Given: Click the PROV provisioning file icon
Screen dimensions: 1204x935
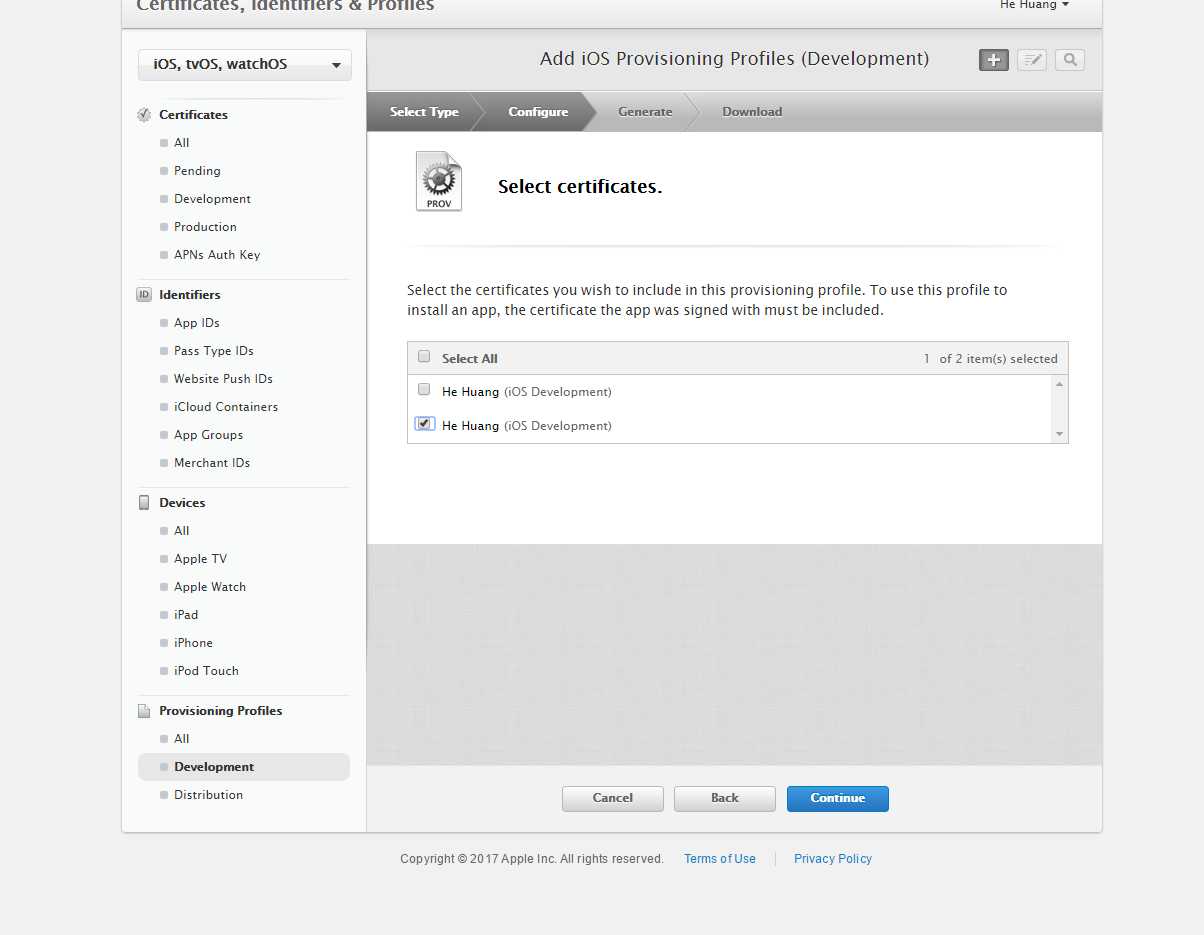Looking at the screenshot, I should click(439, 182).
